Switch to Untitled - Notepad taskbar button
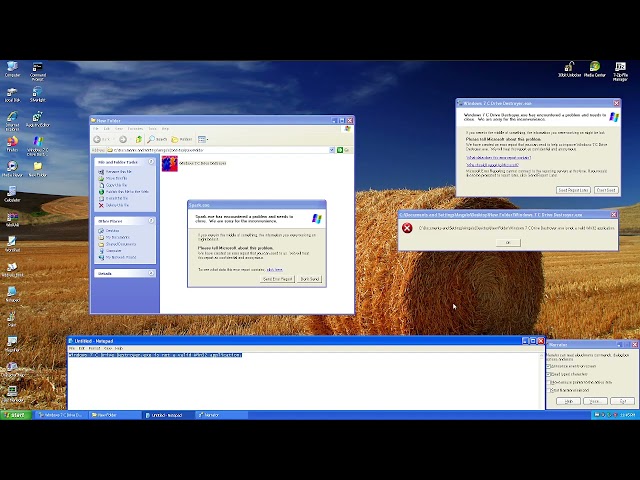 (167, 415)
